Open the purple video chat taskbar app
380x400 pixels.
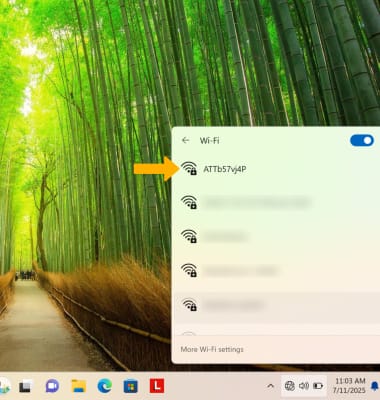52,386
